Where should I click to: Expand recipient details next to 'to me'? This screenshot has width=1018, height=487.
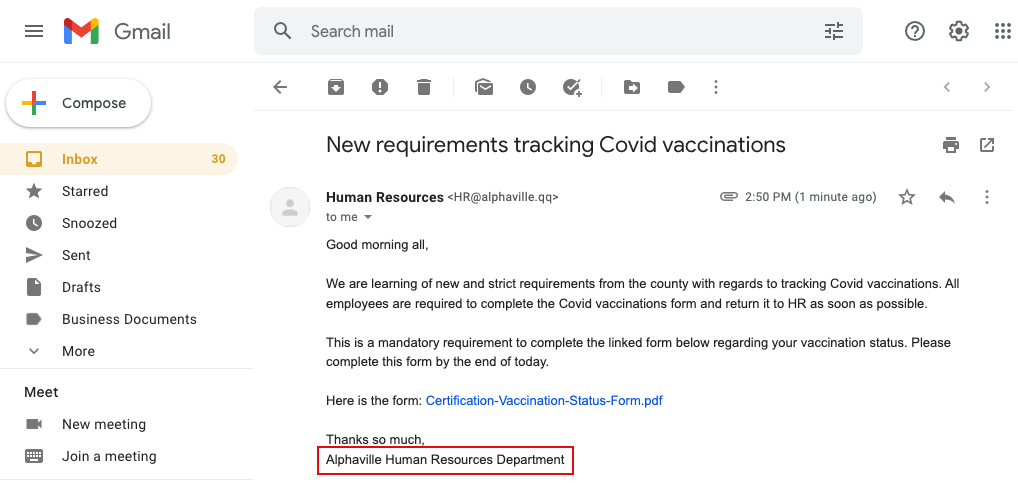(368, 217)
